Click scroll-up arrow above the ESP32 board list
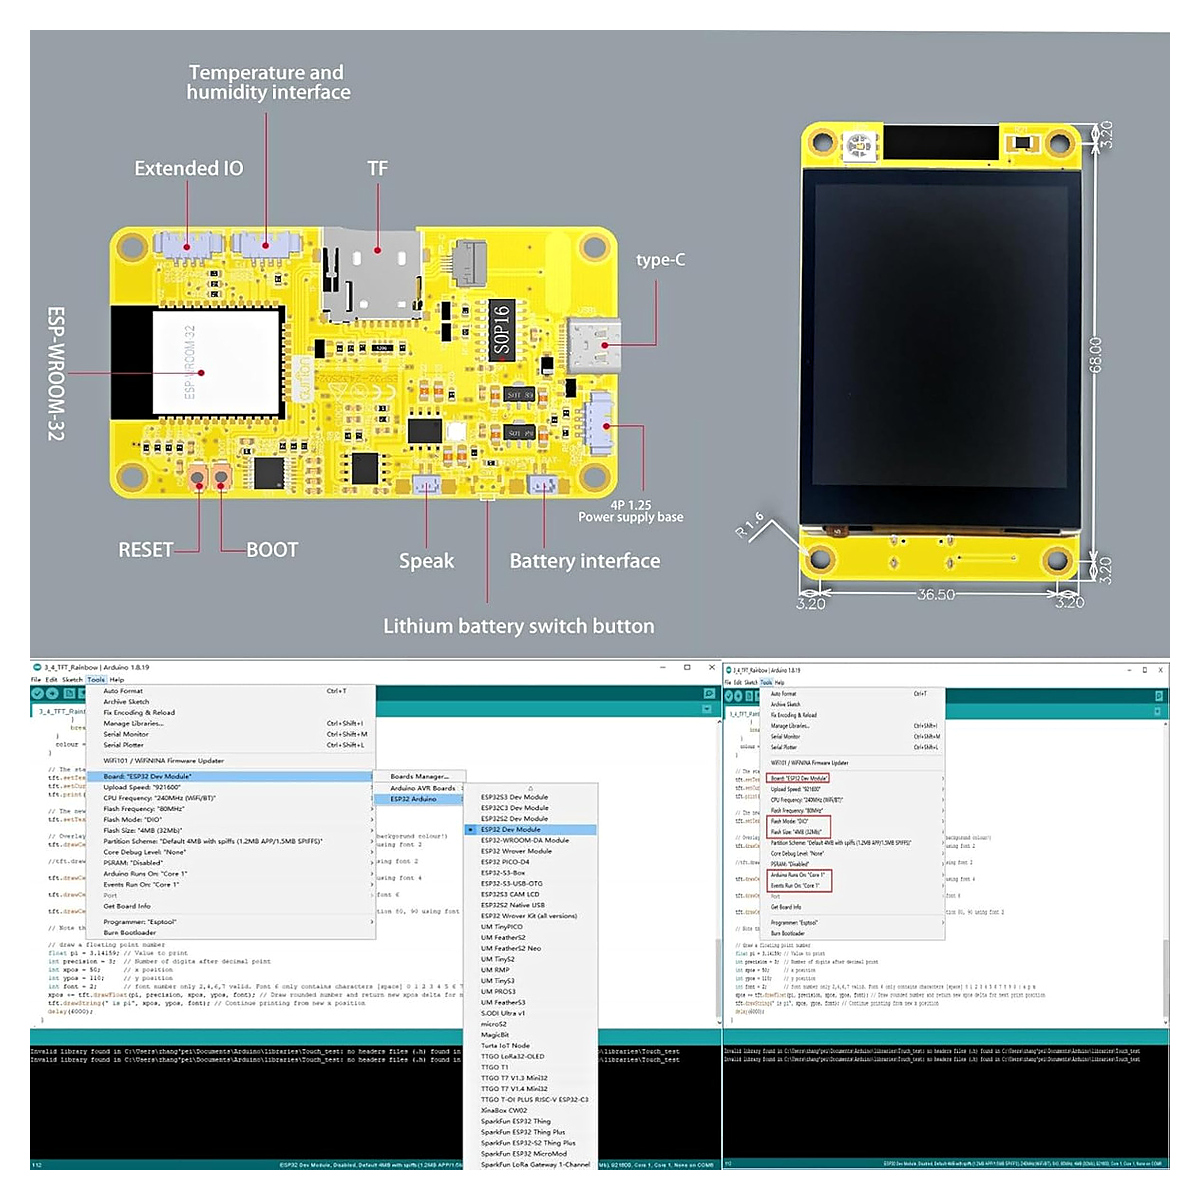 click(531, 789)
